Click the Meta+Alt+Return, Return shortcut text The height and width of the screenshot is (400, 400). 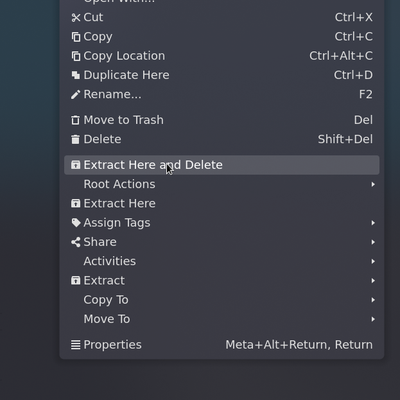click(x=299, y=345)
